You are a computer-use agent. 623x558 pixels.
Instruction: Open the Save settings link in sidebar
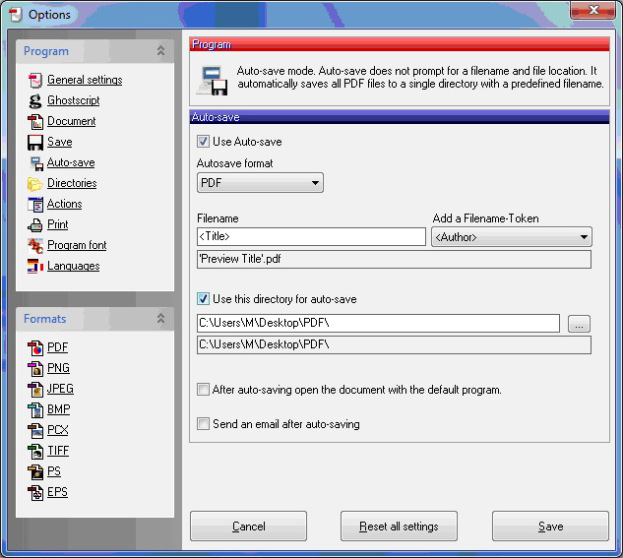tap(60, 142)
